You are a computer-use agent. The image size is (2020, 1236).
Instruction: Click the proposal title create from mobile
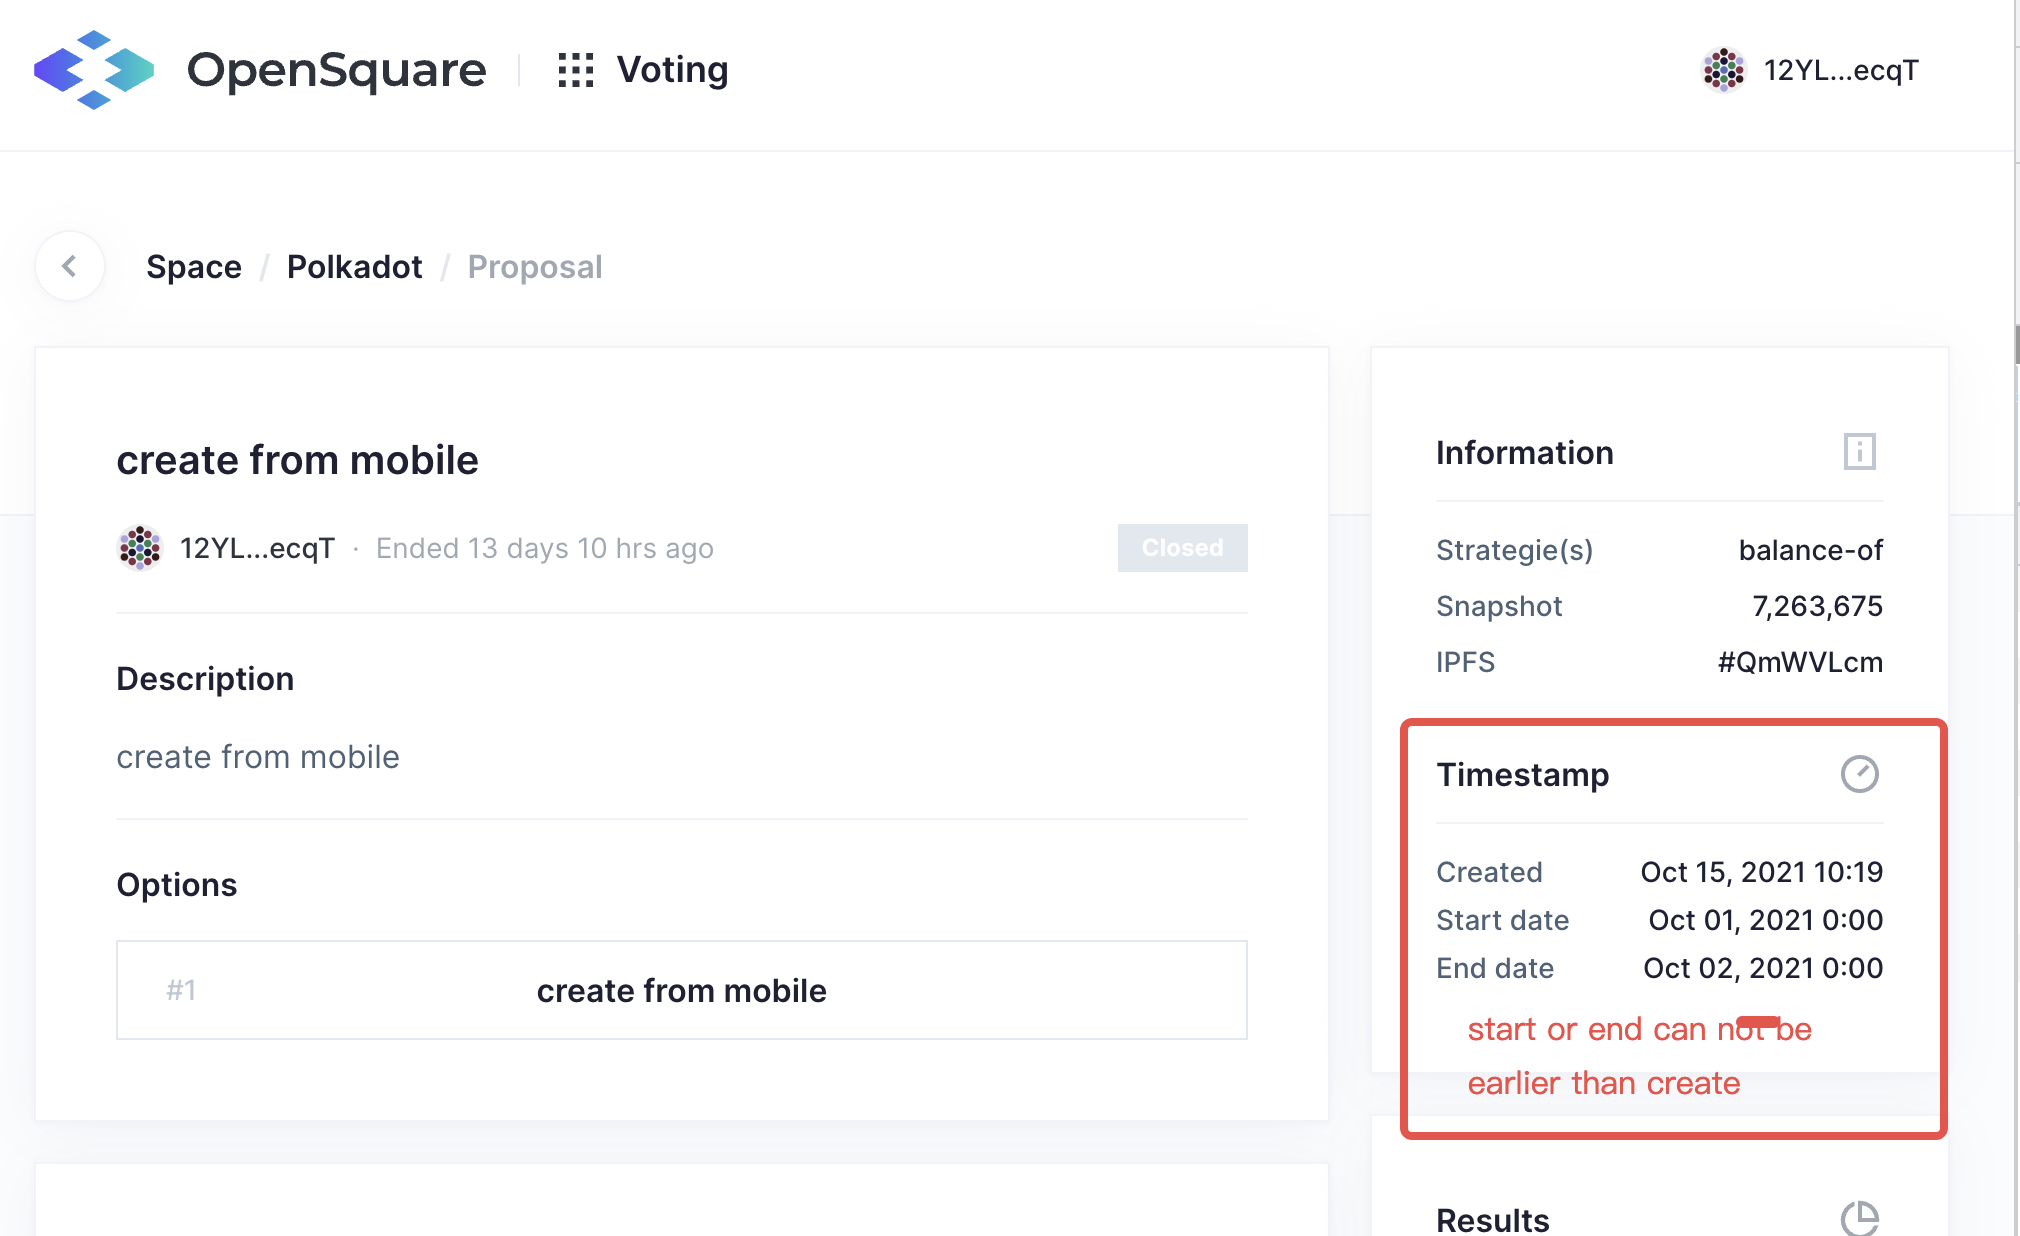coord(297,460)
